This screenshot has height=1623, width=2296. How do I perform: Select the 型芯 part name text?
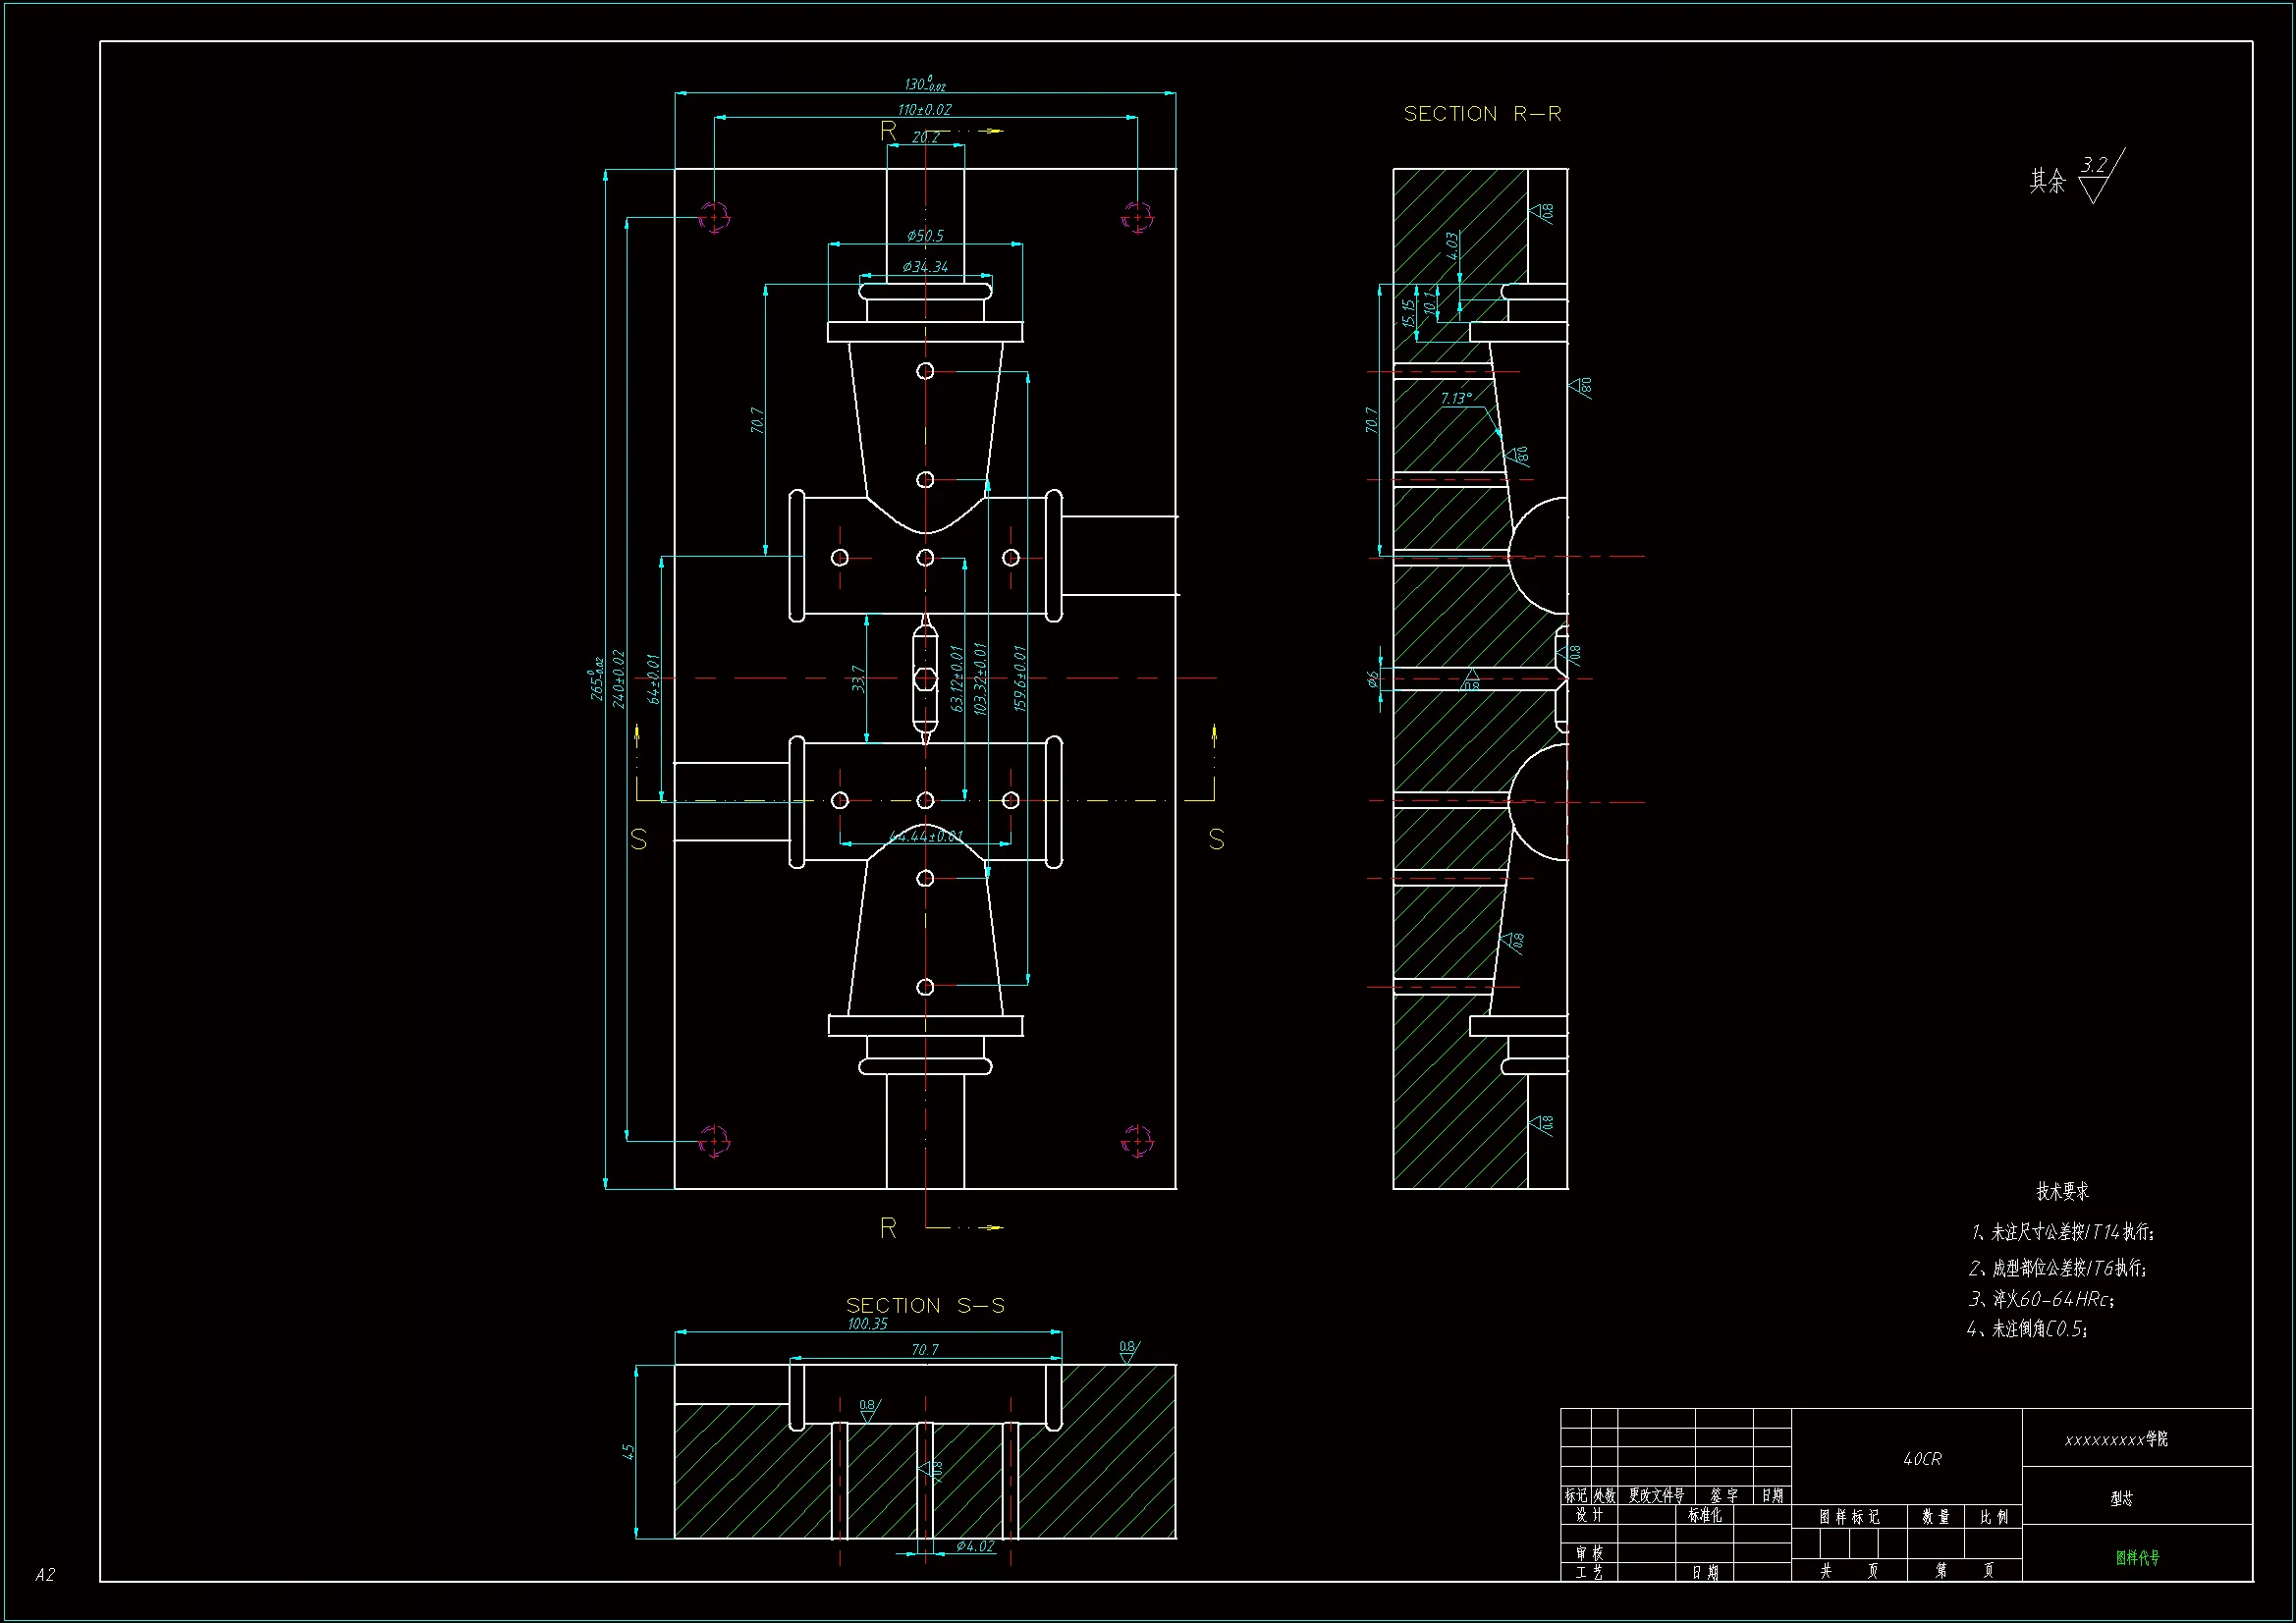(x=2121, y=1498)
